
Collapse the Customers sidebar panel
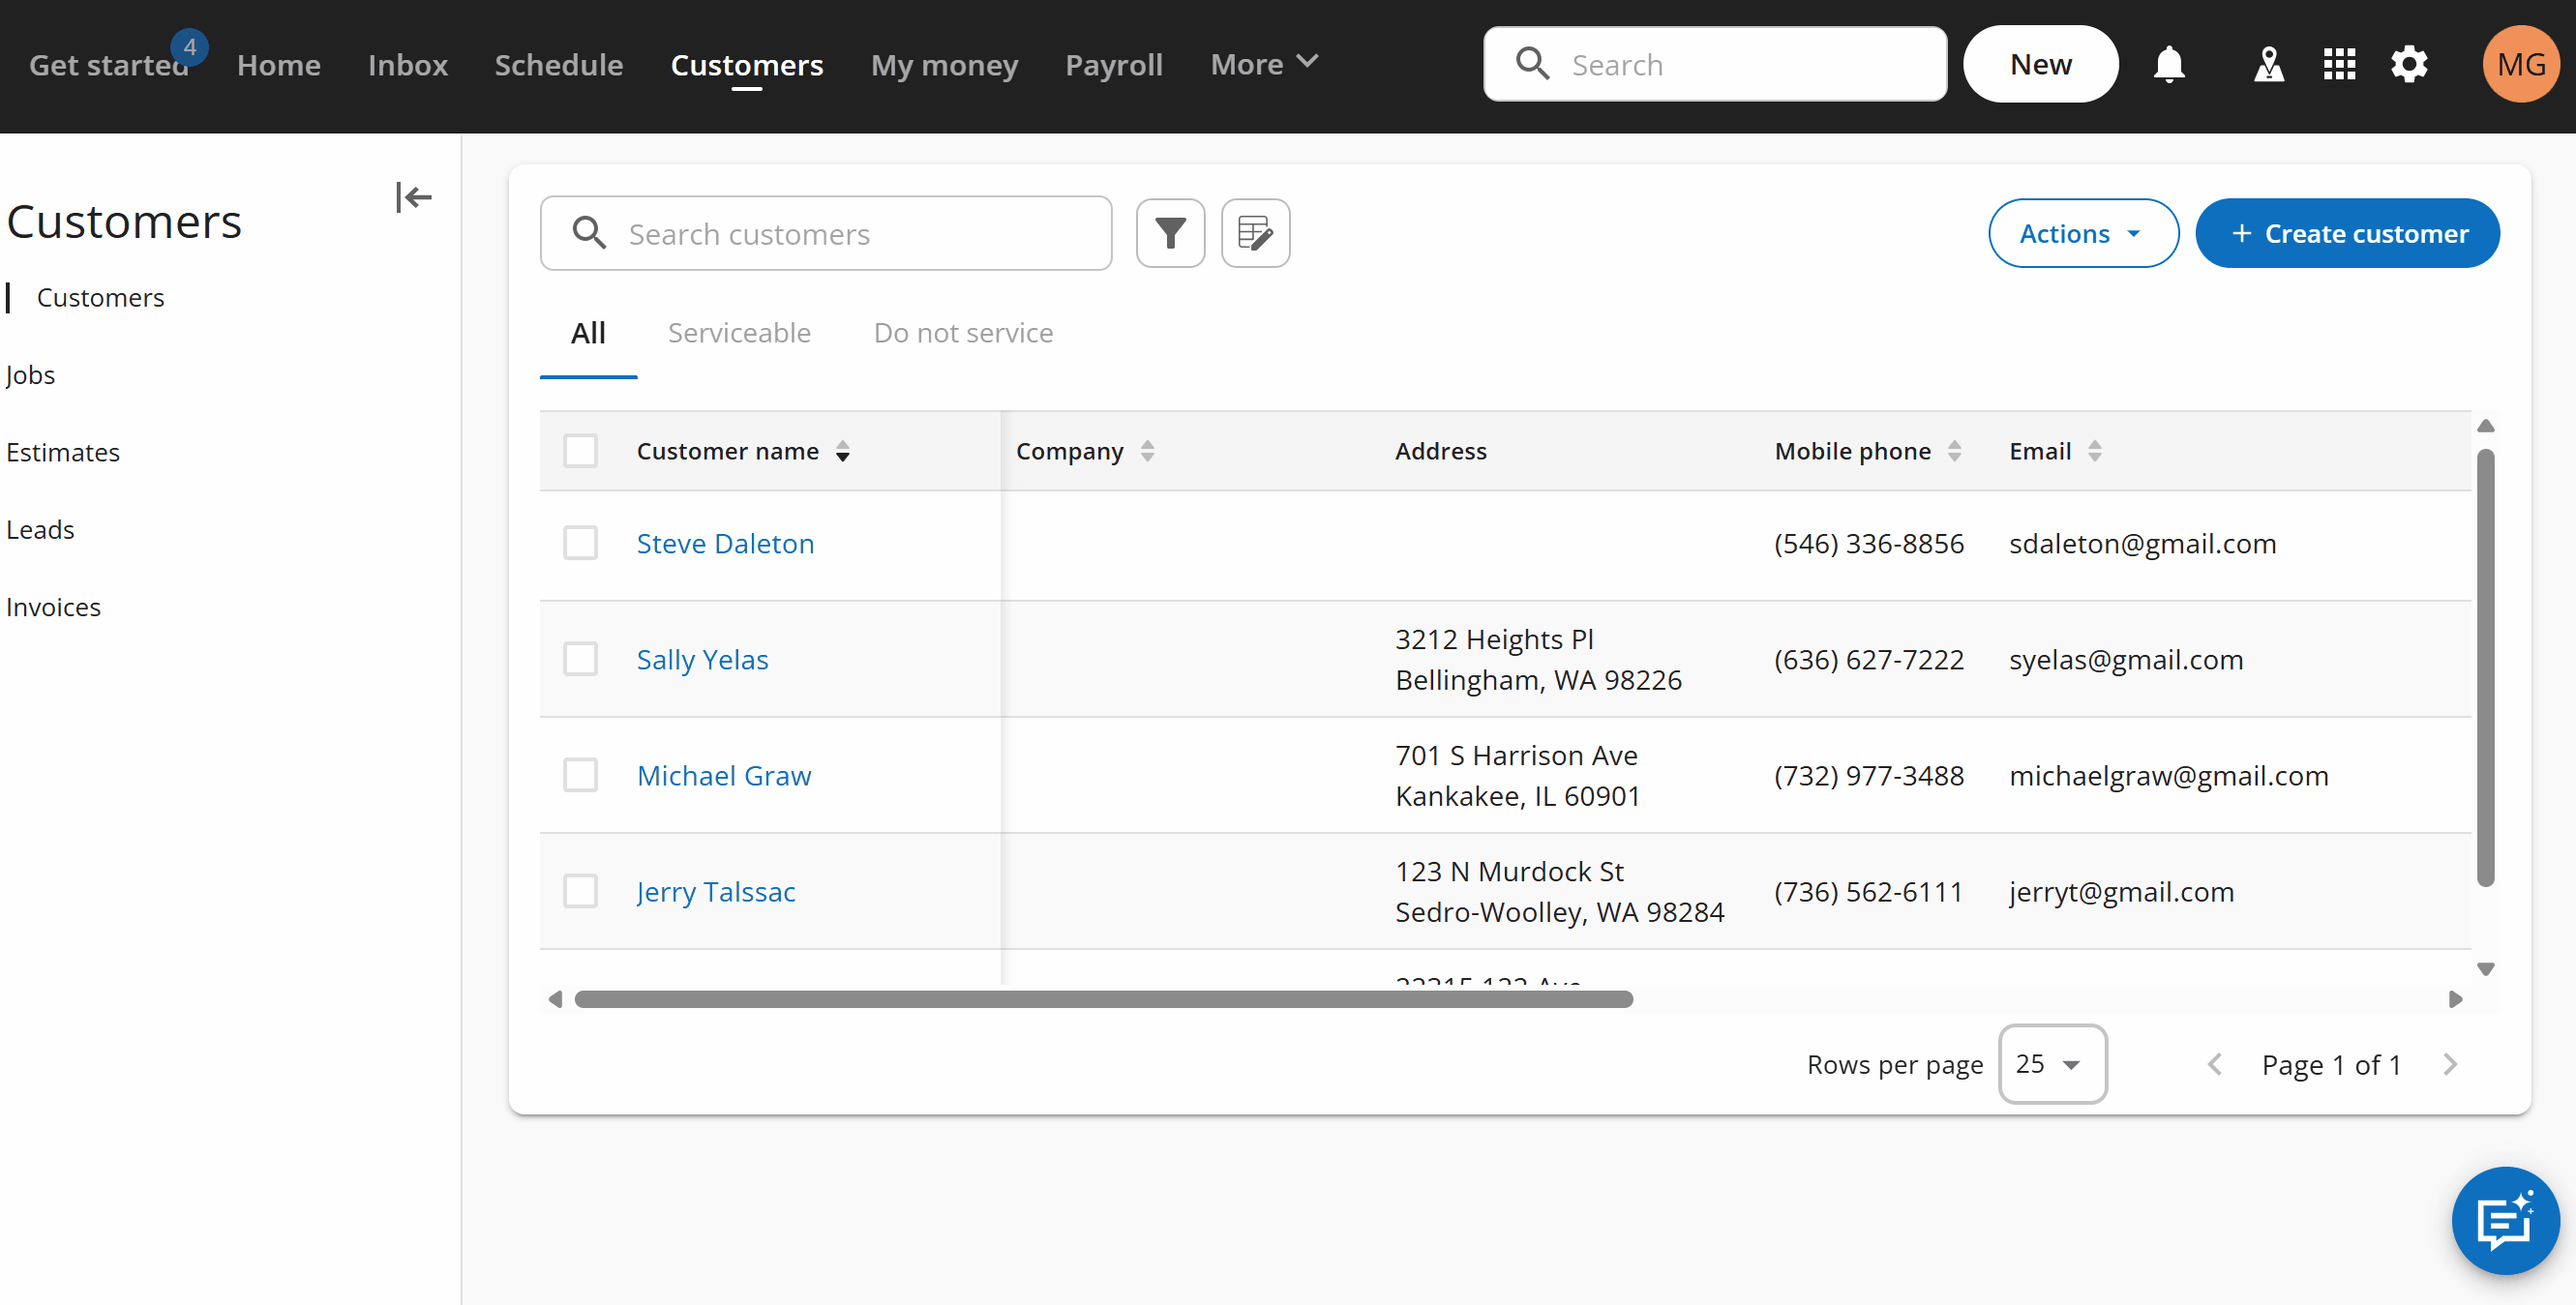point(413,197)
